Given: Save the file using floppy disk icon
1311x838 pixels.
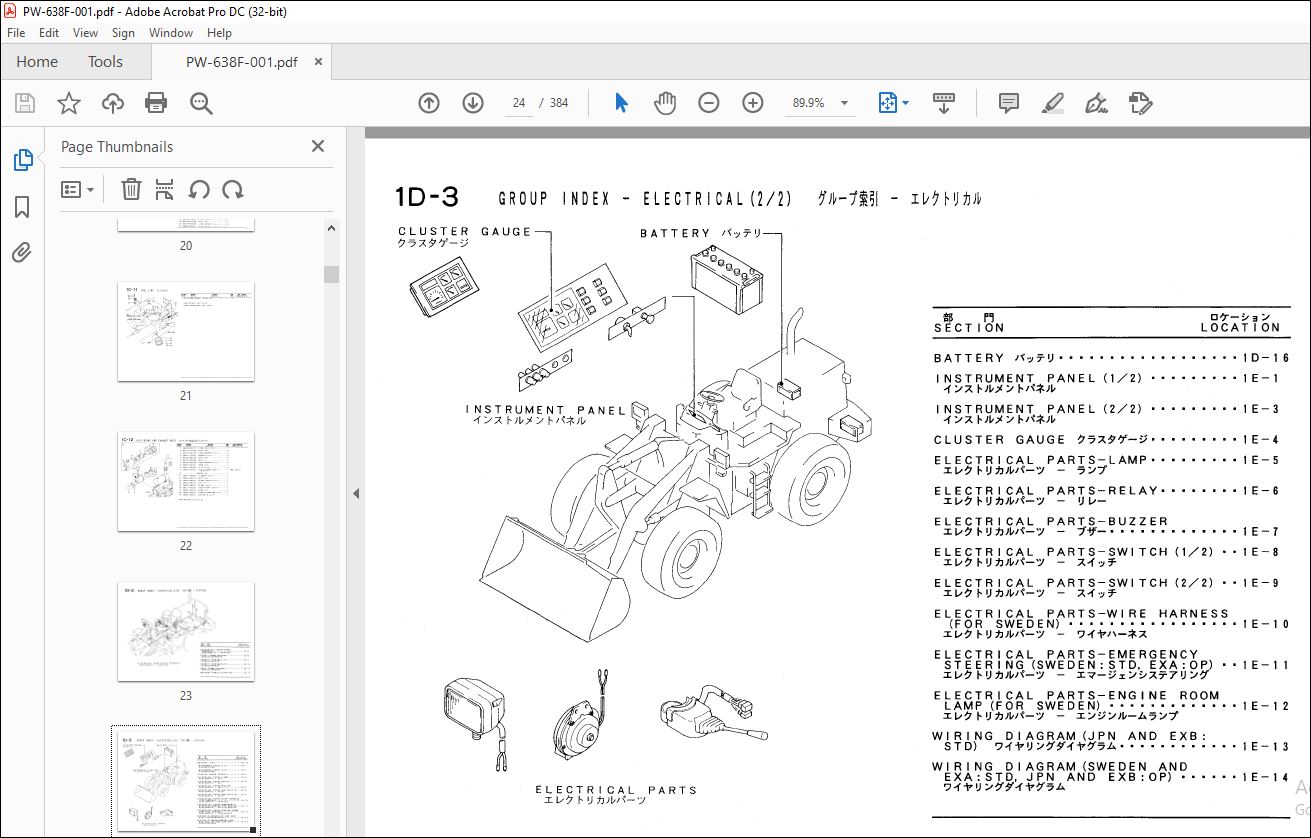Looking at the screenshot, I should 25,103.
